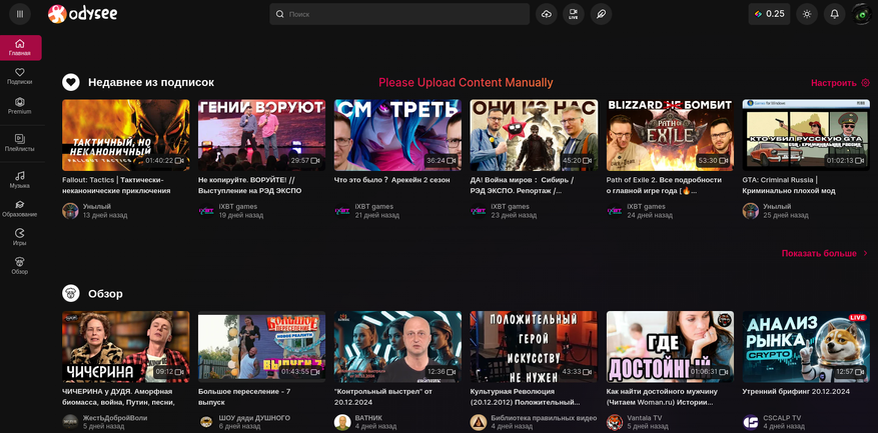The image size is (878, 433).
Task: Click the Обзор section header icon
Action: click(x=71, y=293)
